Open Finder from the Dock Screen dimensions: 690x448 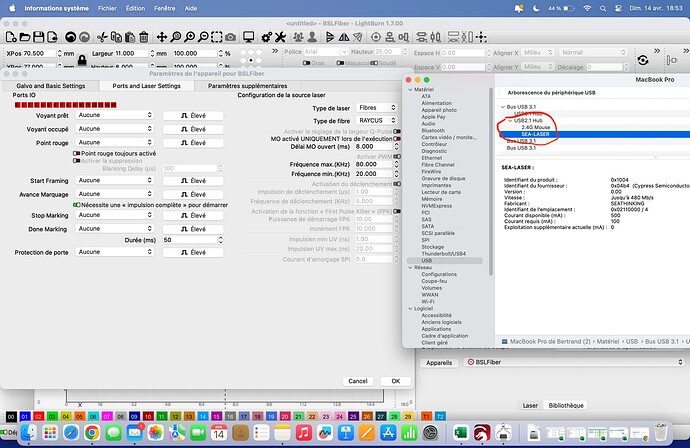(x=29, y=433)
